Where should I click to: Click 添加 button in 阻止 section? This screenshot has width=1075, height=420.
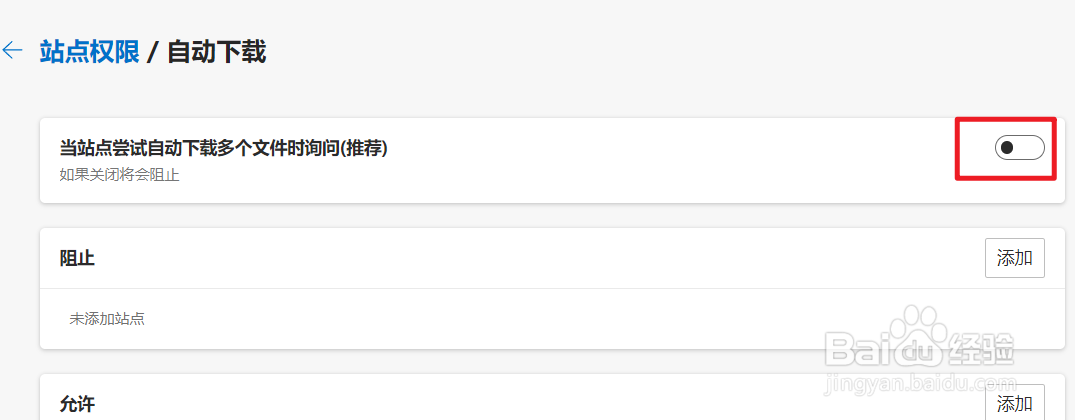(x=1014, y=258)
